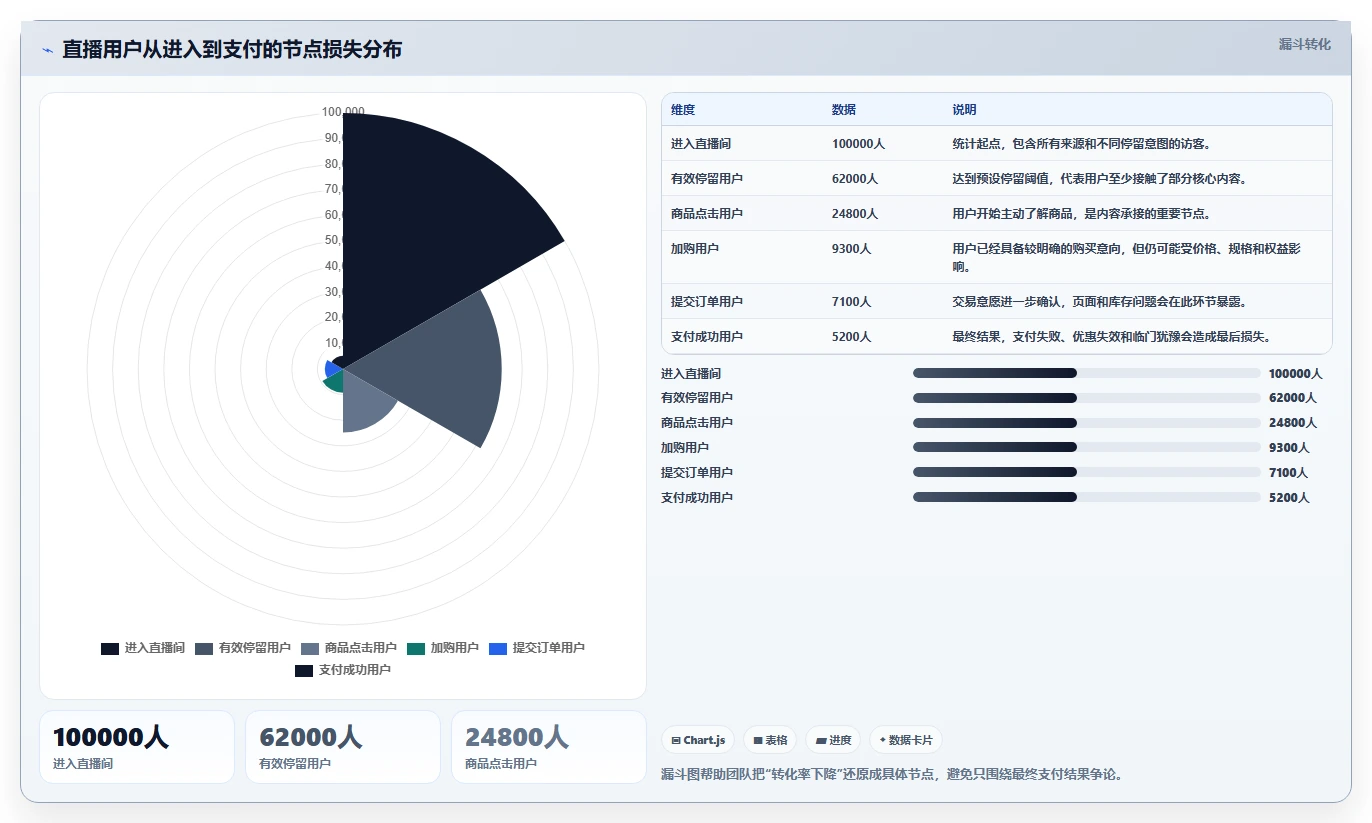Click the 100000人 data card
Screen dimensions: 1372x823
coord(137,747)
